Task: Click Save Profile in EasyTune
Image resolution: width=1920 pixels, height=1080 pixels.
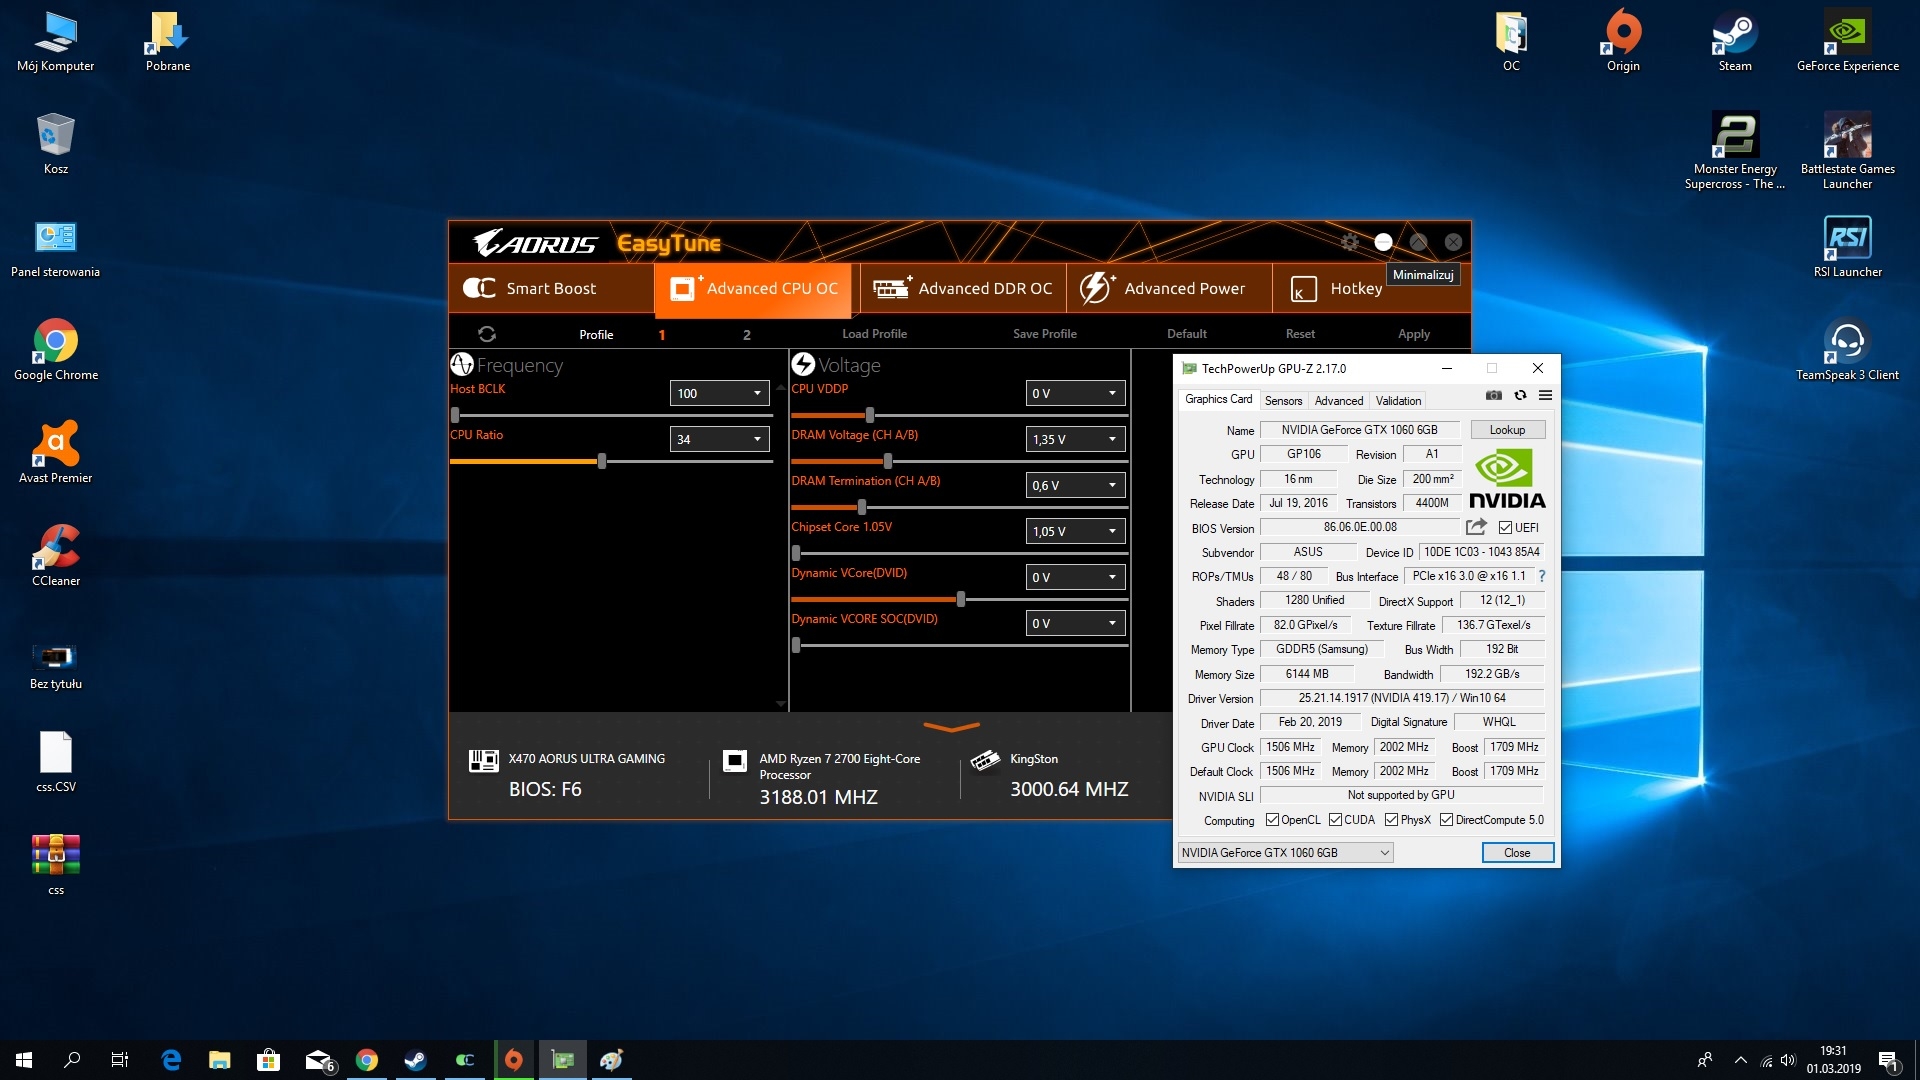Action: click(x=1044, y=334)
